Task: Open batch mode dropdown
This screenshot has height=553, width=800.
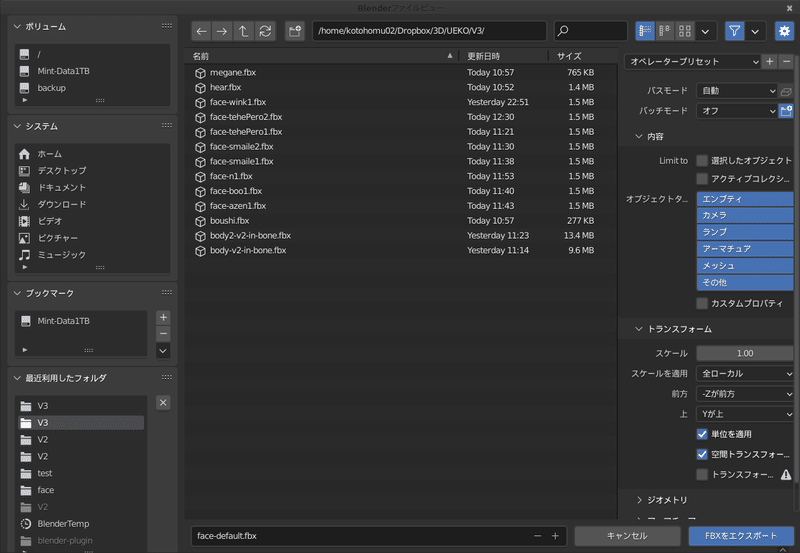Action: (737, 111)
